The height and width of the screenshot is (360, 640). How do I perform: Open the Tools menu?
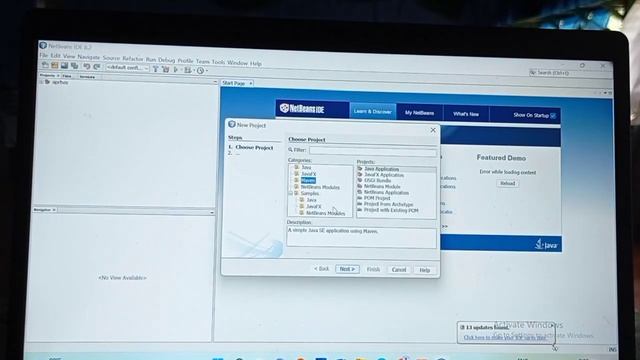[218, 62]
